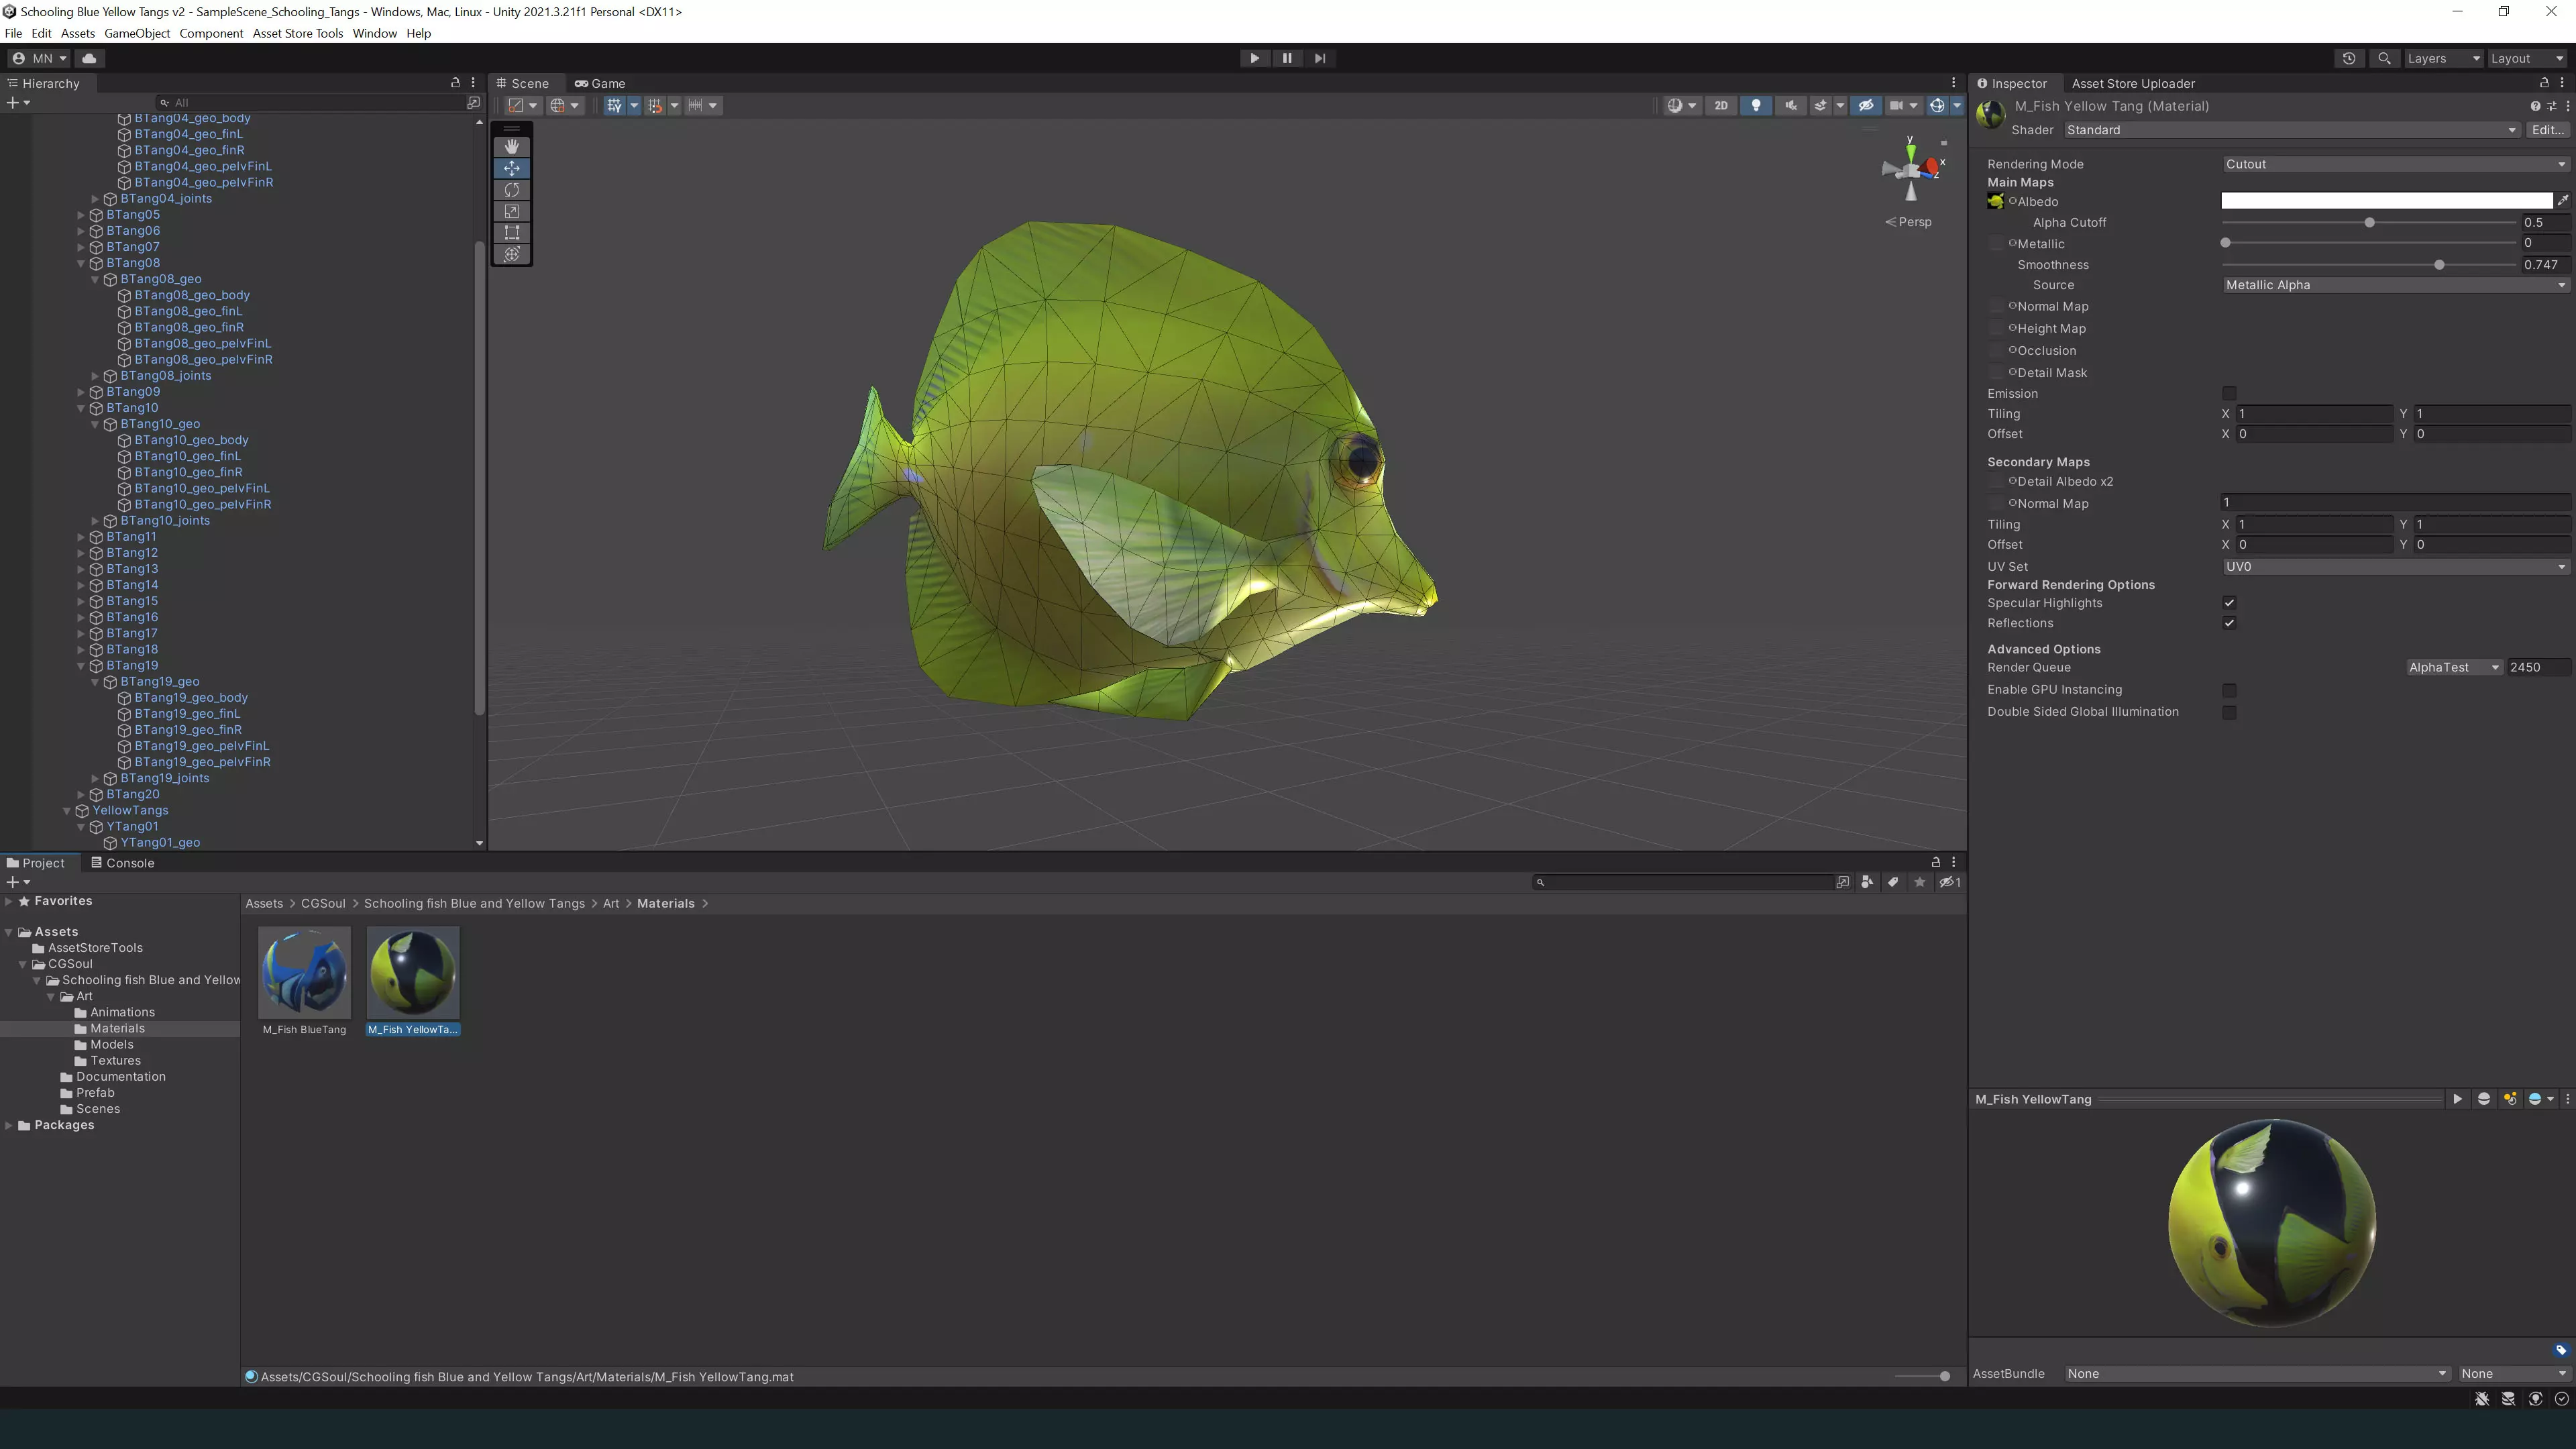Select the Scale tool in scene toolbar
The image size is (2576, 1449).
(511, 211)
